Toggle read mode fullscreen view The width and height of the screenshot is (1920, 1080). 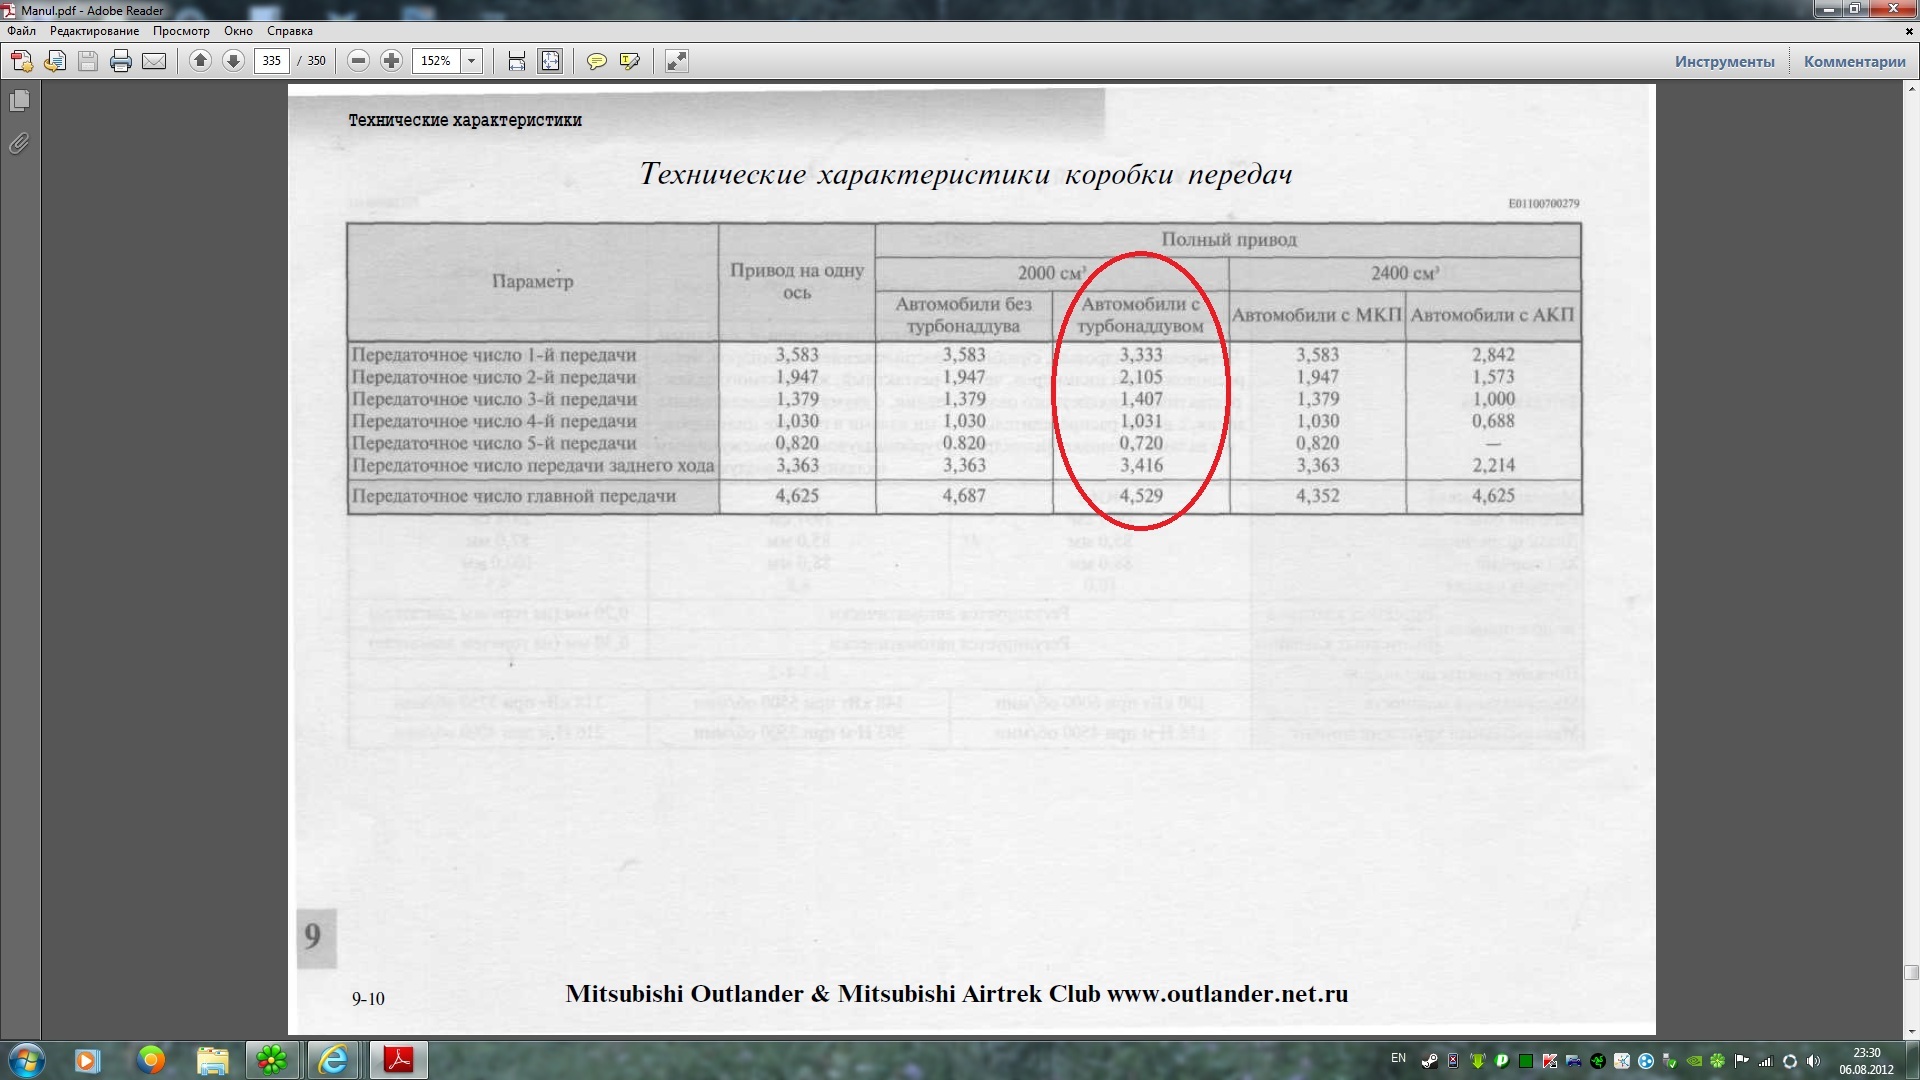(x=677, y=61)
